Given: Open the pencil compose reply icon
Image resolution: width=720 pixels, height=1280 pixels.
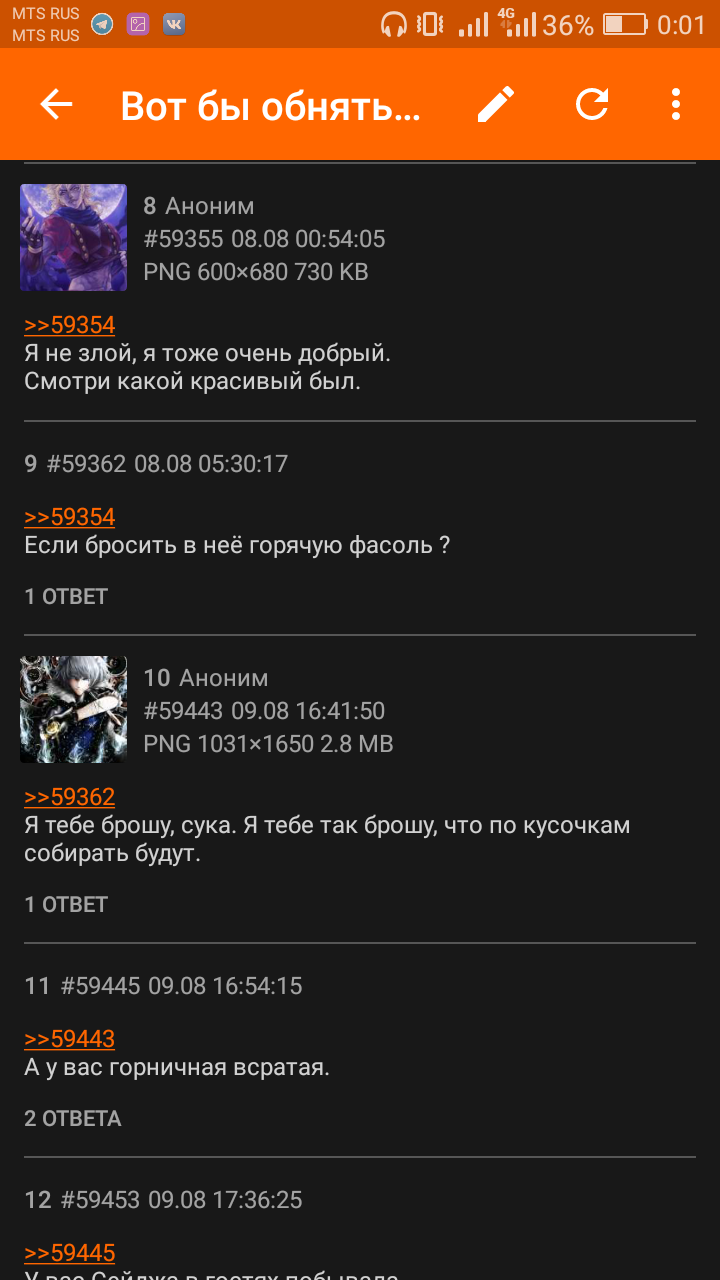Looking at the screenshot, I should (x=496, y=104).
